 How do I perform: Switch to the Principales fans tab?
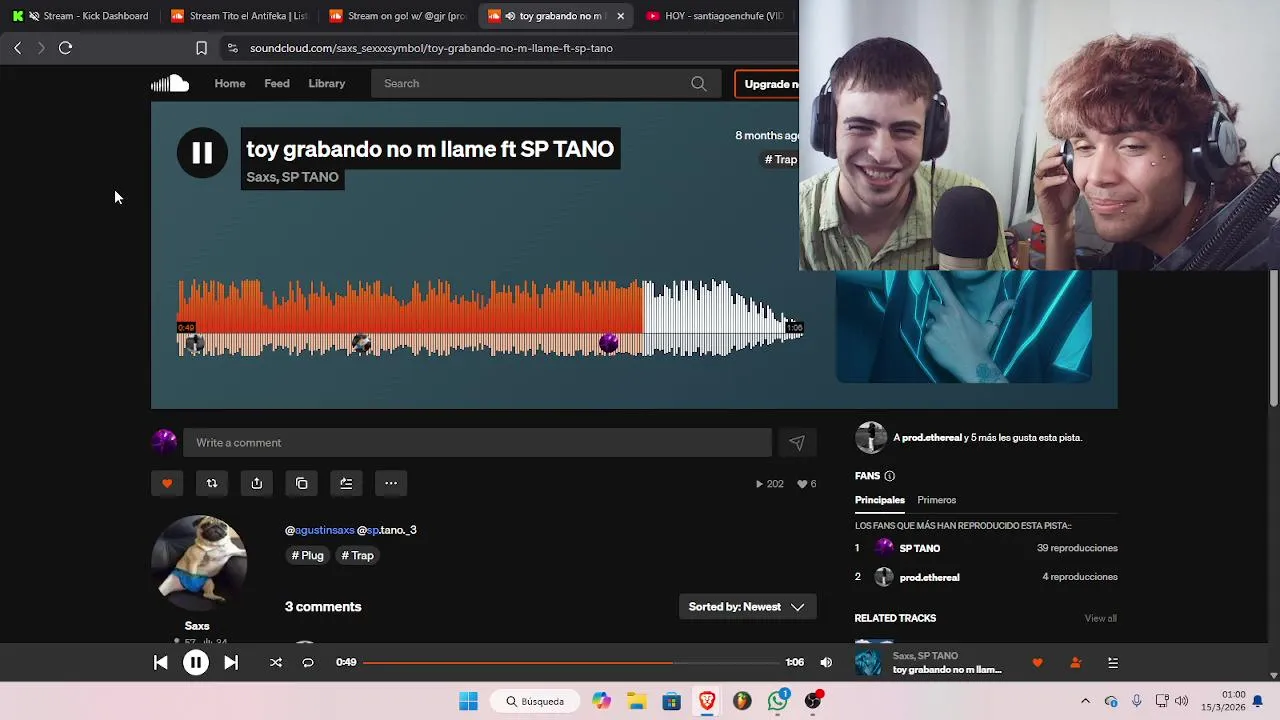click(880, 500)
